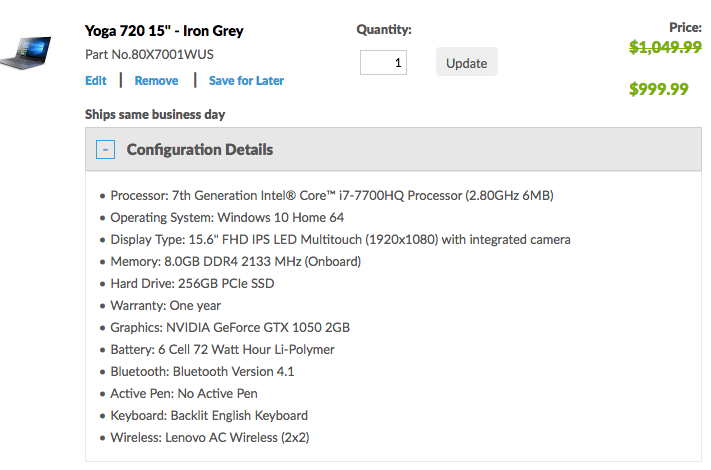Click the Hard Drive 256GB PCIe SSD line
This screenshot has width=711, height=470.
pos(192,284)
